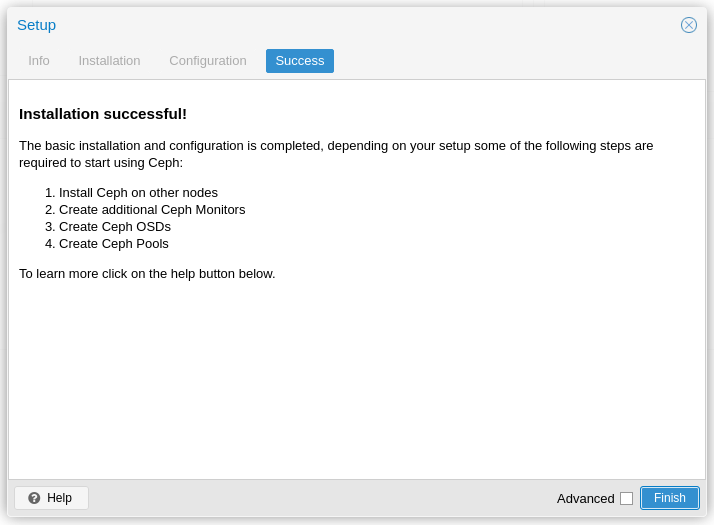Click the 'Create Ceph OSDs' list item

click(x=115, y=227)
